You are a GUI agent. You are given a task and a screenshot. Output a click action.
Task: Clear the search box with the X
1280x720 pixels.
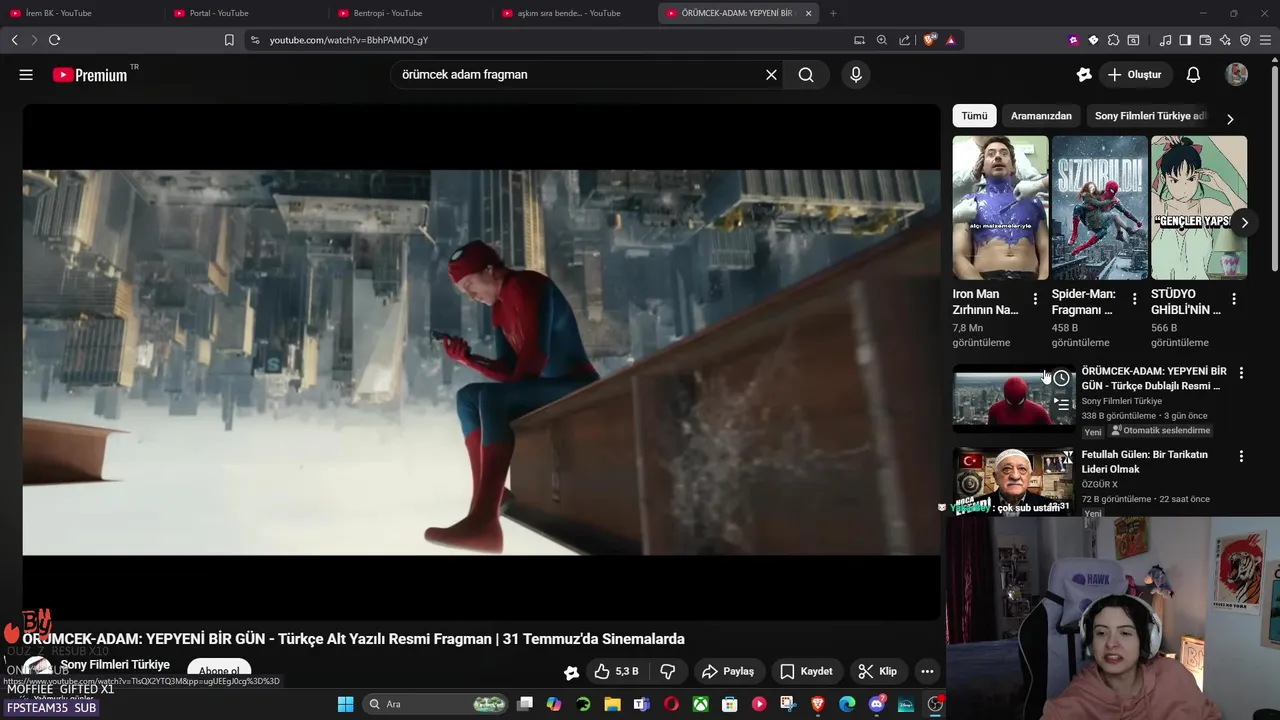point(771,75)
